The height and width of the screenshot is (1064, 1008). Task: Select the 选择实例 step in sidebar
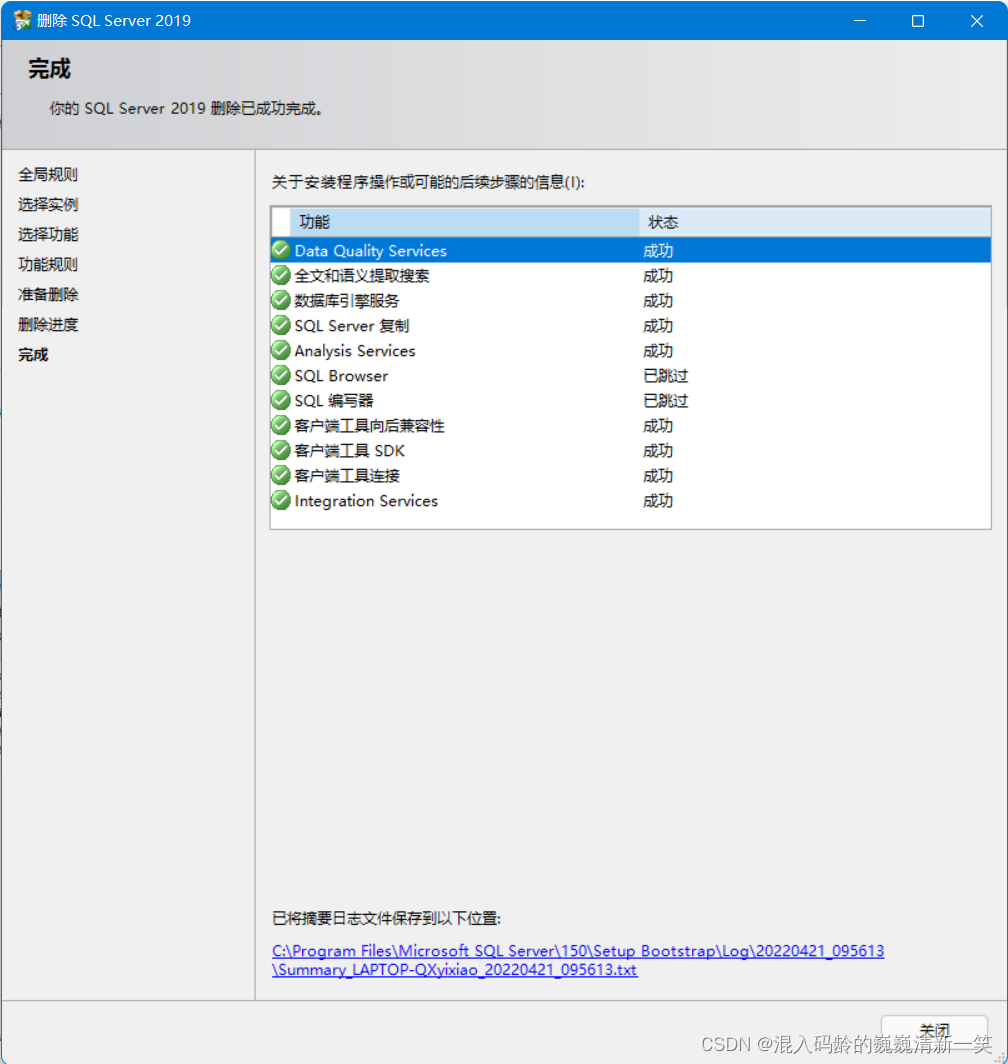(x=48, y=204)
